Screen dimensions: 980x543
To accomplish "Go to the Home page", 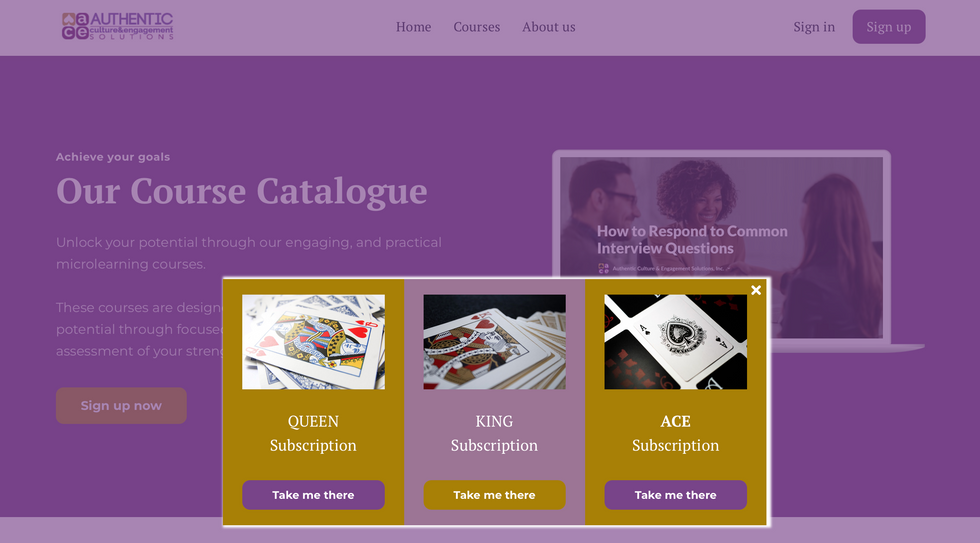I will 413,27.
